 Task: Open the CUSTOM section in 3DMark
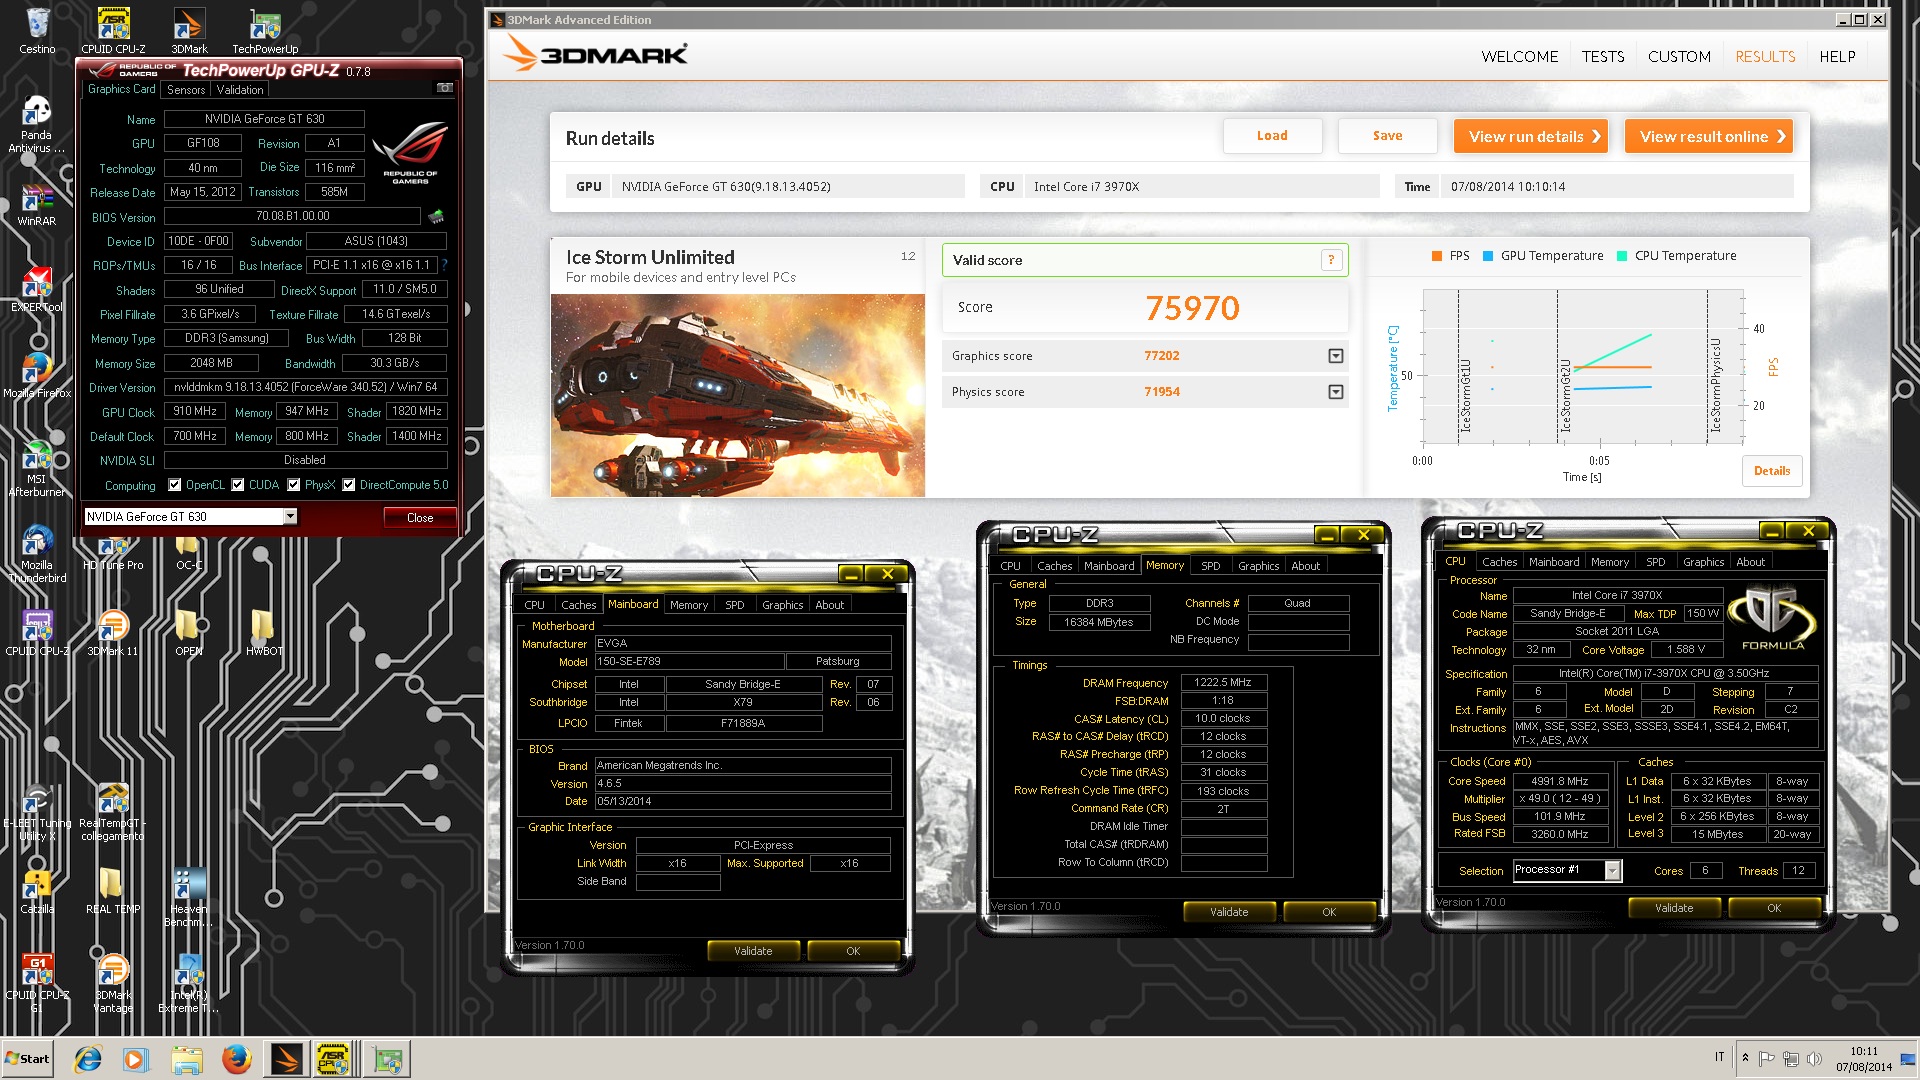coord(1679,57)
